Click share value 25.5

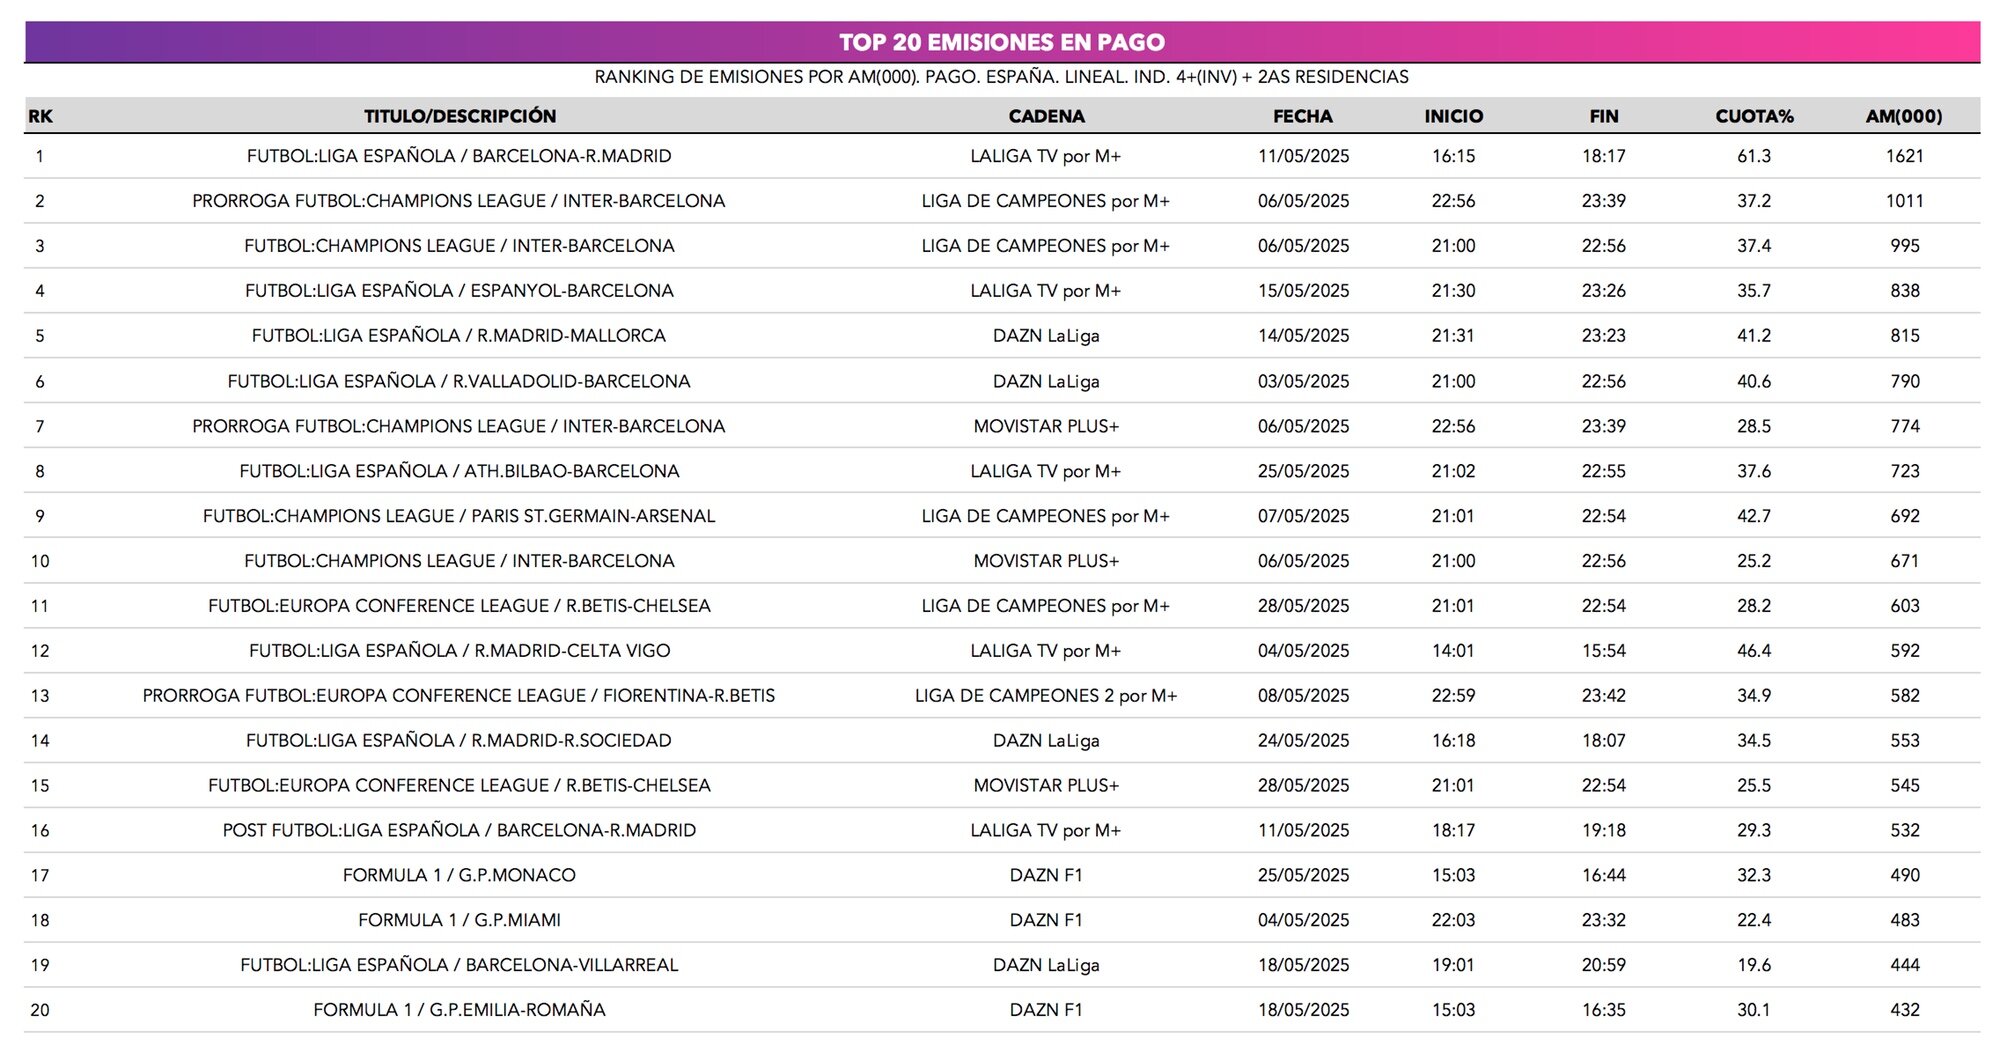coord(1754,786)
